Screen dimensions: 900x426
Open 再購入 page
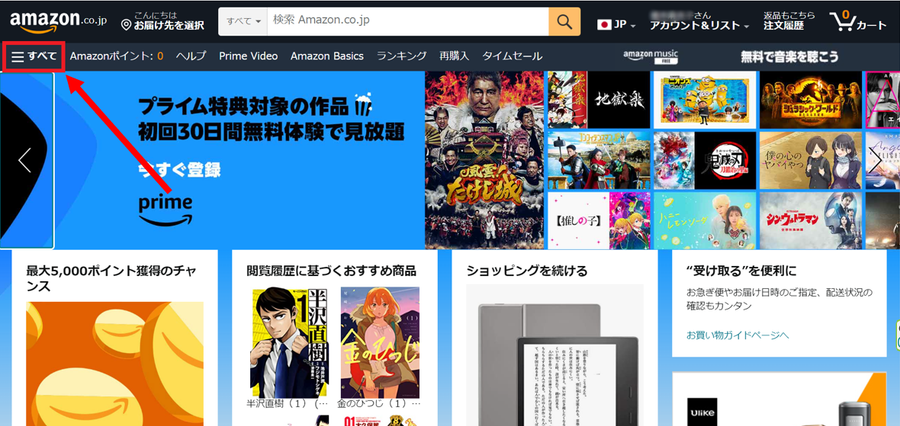pyautogui.click(x=454, y=56)
